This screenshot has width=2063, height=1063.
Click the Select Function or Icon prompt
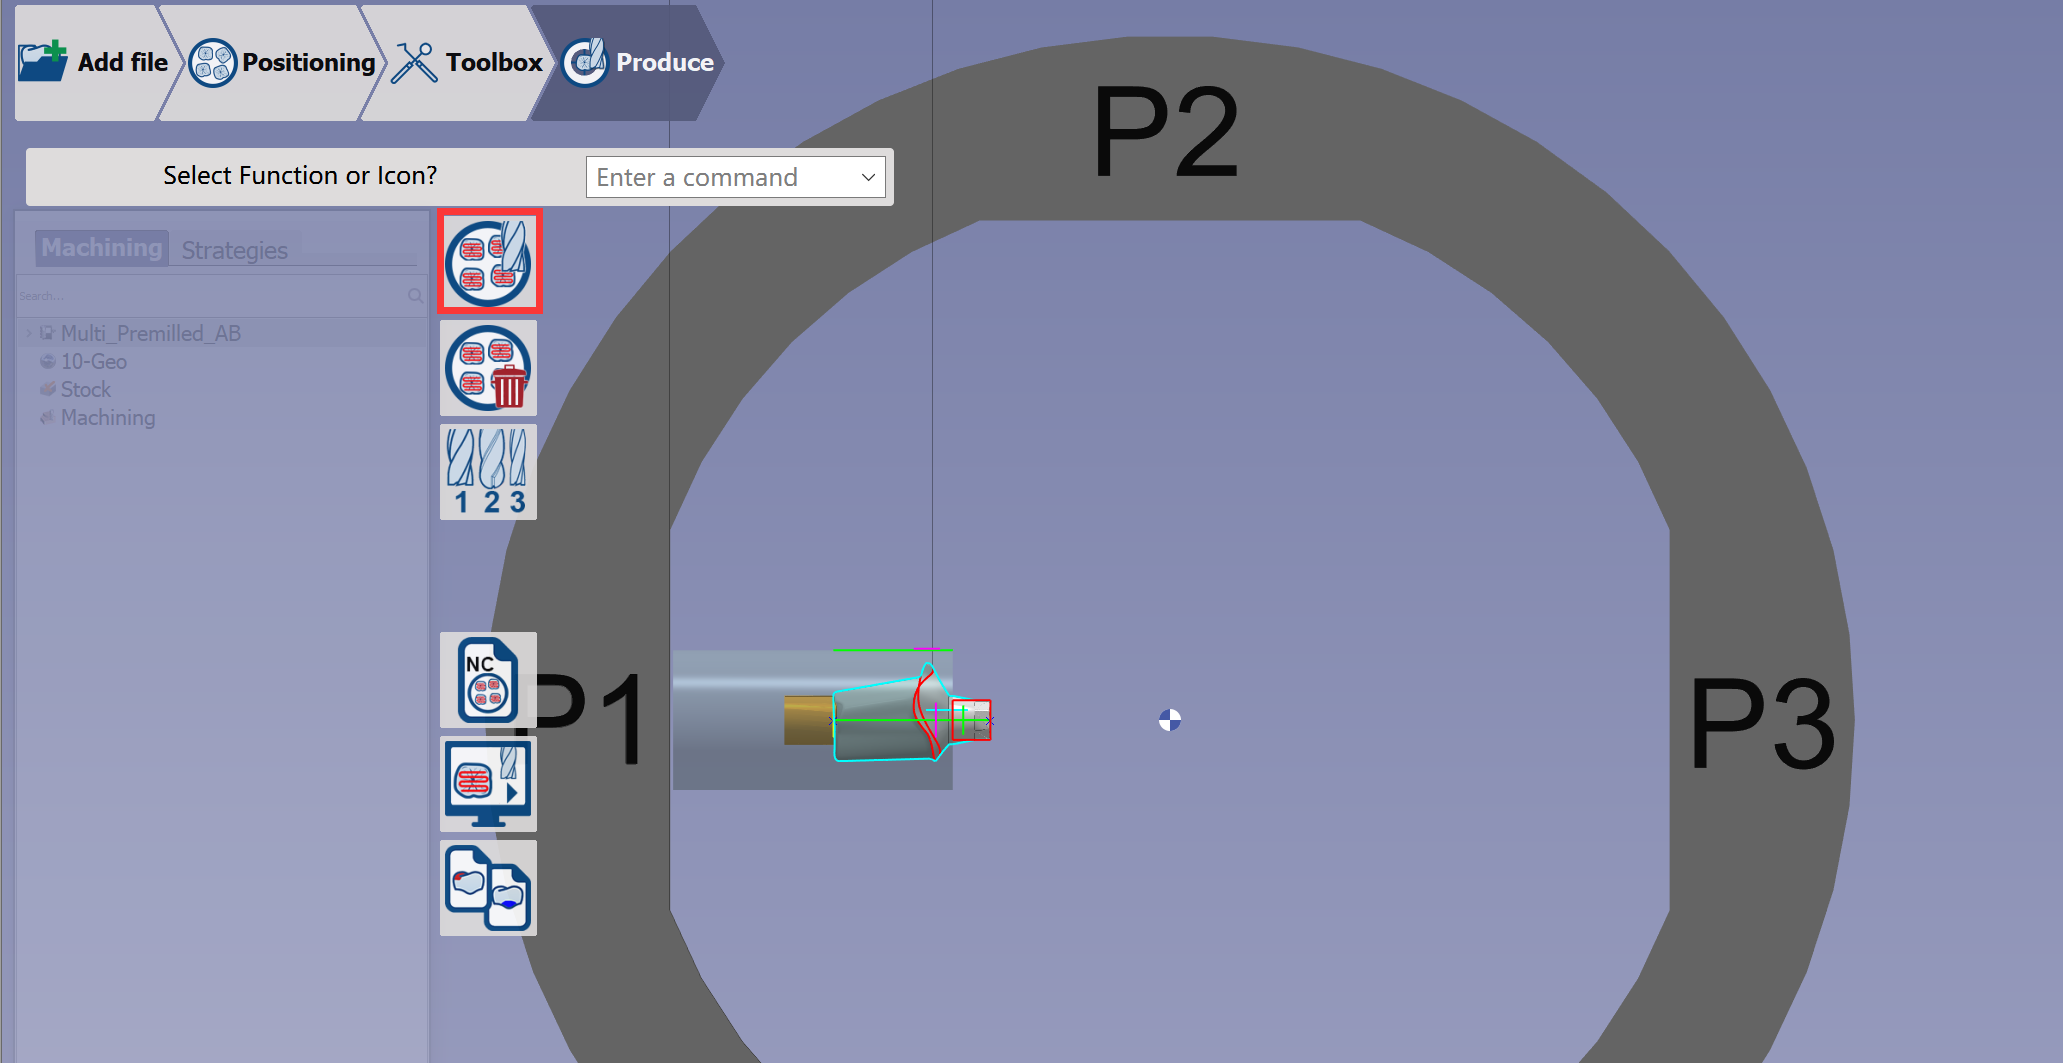300,176
